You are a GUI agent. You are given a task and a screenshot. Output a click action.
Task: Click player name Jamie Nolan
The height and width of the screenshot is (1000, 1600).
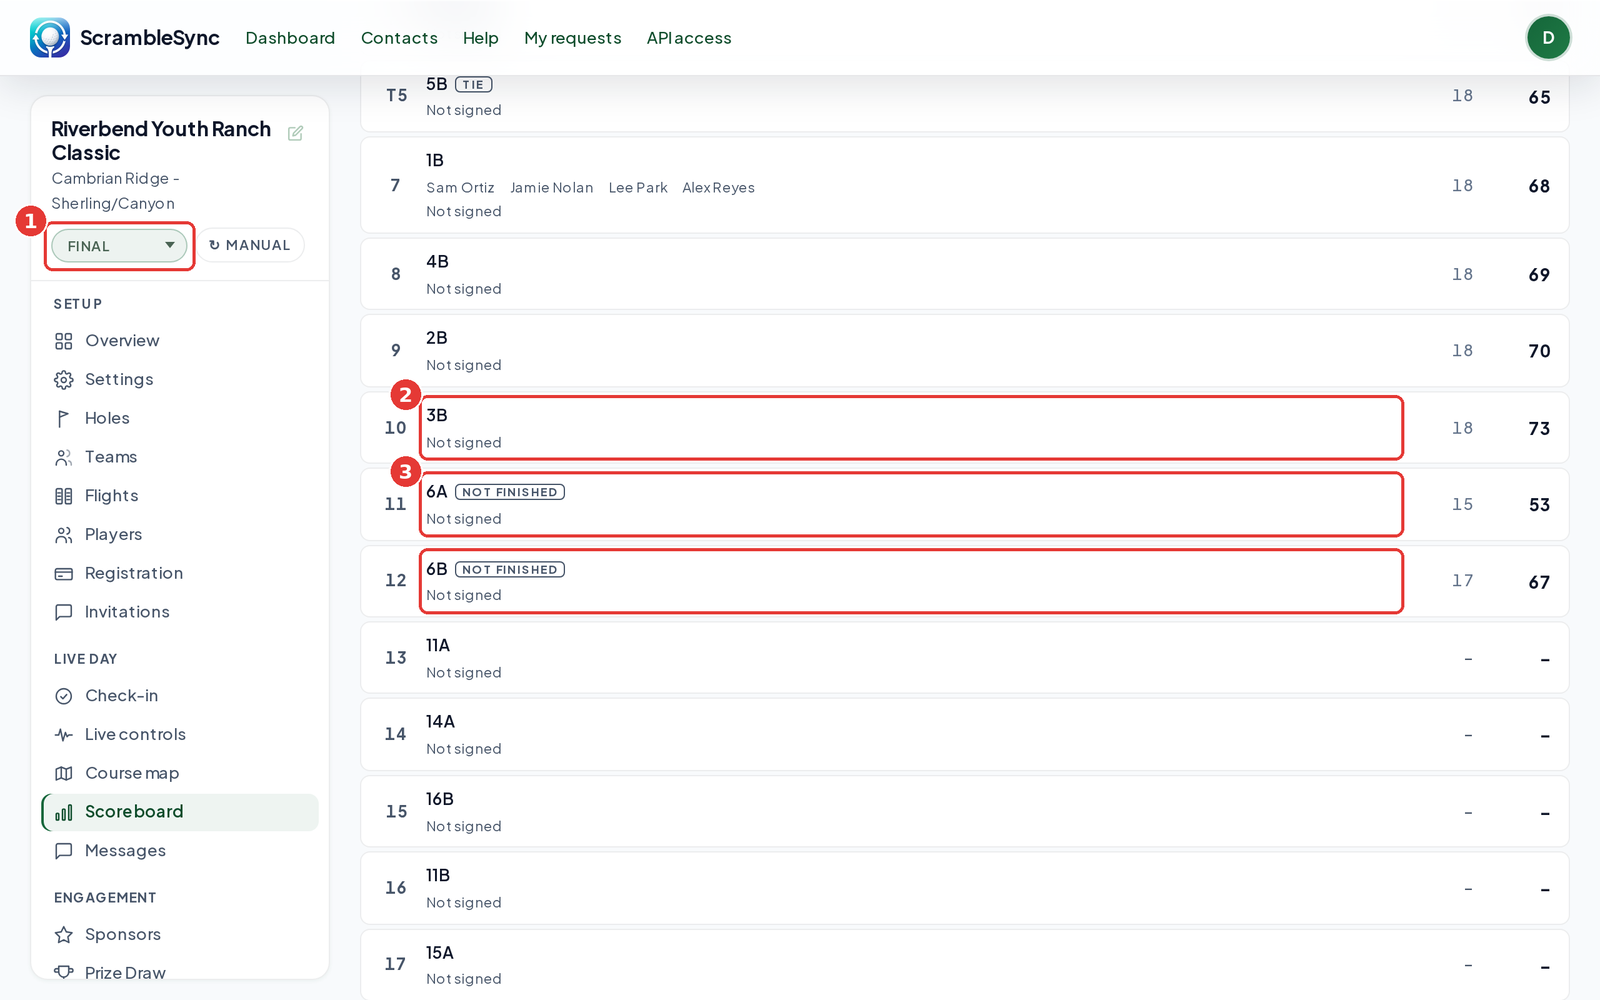click(551, 188)
